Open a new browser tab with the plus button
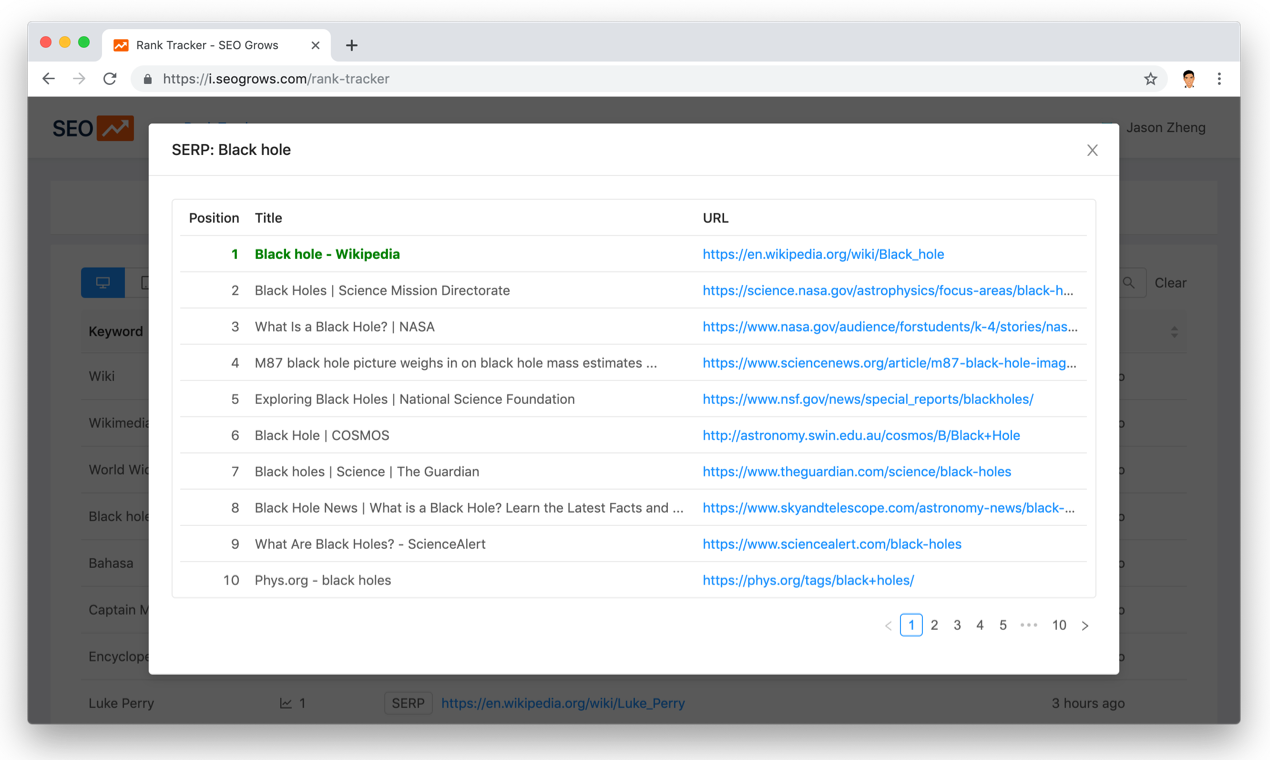 pyautogui.click(x=351, y=45)
